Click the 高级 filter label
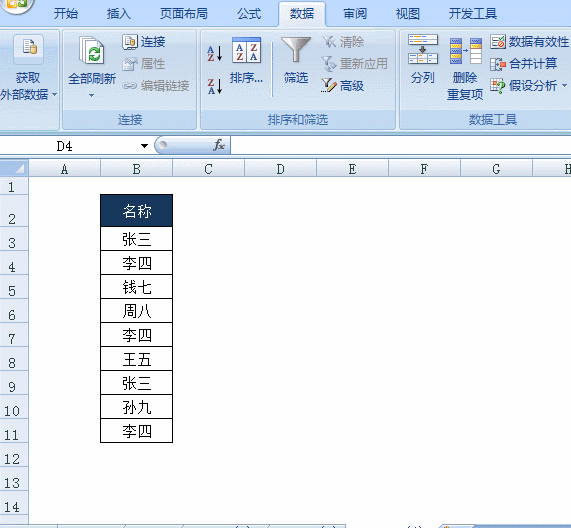571x528 pixels. (352, 86)
